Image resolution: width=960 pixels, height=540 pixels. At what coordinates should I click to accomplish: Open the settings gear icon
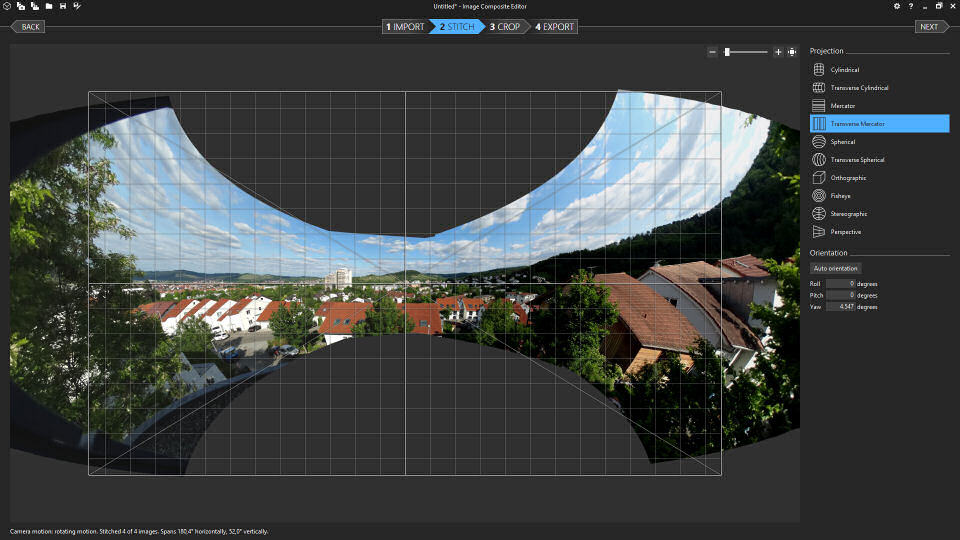[896, 6]
